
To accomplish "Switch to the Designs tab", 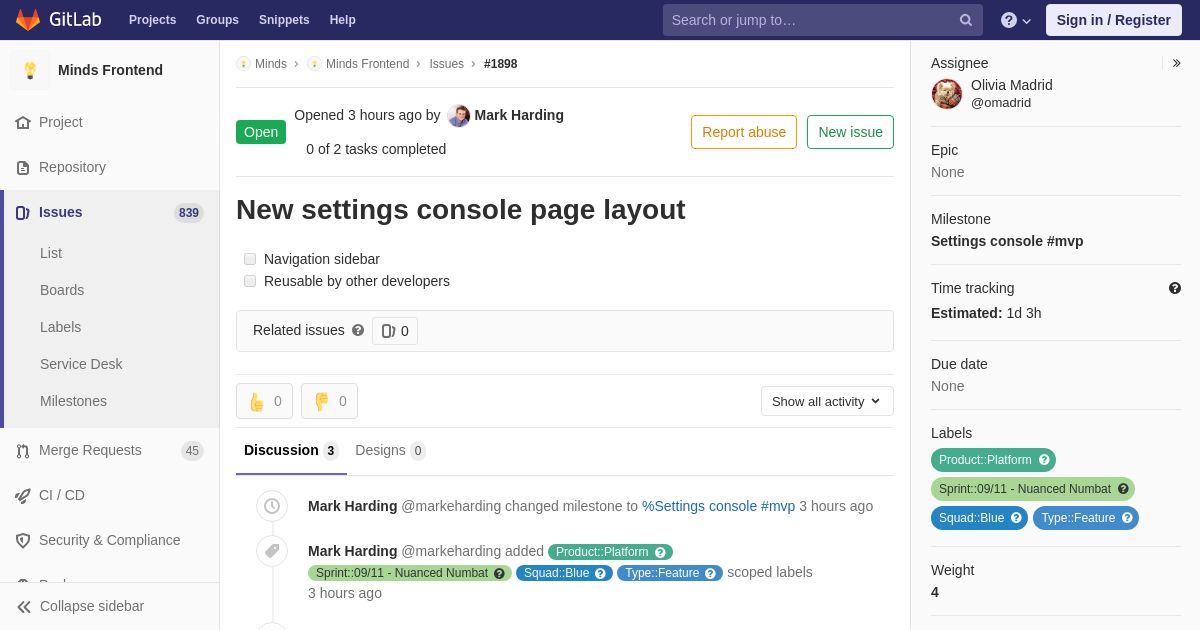I will tap(389, 450).
